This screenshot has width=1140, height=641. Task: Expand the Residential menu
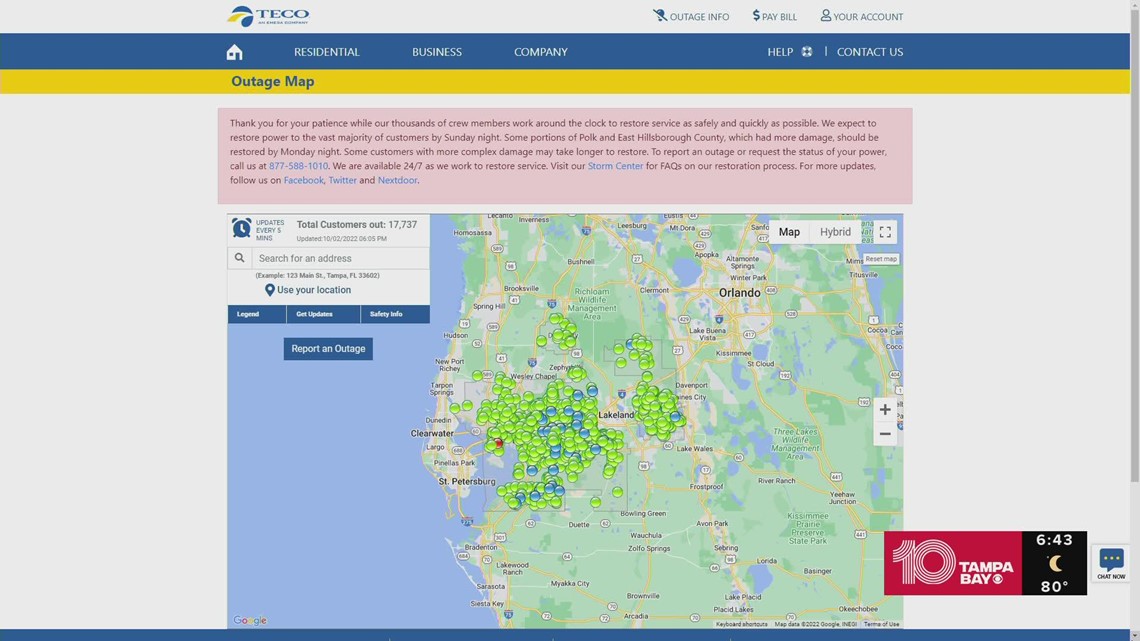(326, 51)
